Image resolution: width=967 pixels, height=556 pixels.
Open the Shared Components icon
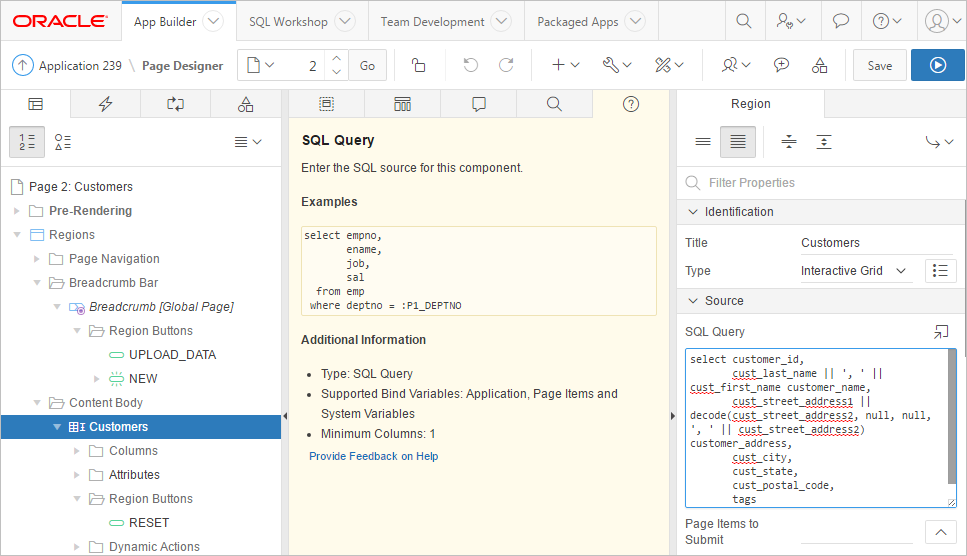819,65
